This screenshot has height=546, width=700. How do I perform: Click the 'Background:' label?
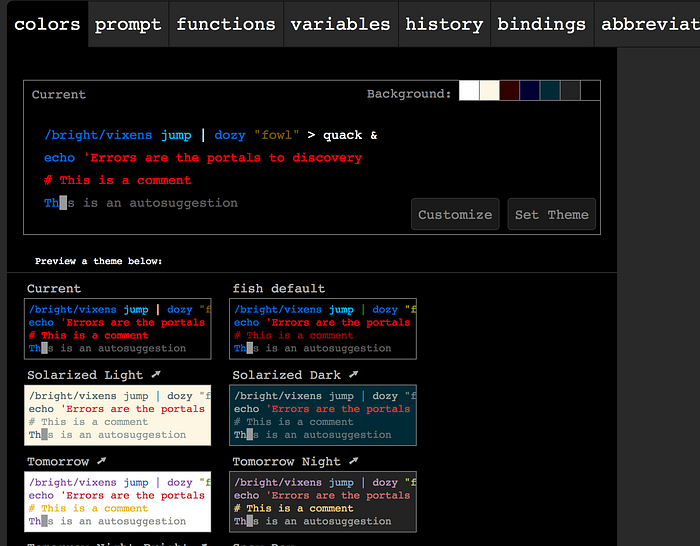(409, 94)
